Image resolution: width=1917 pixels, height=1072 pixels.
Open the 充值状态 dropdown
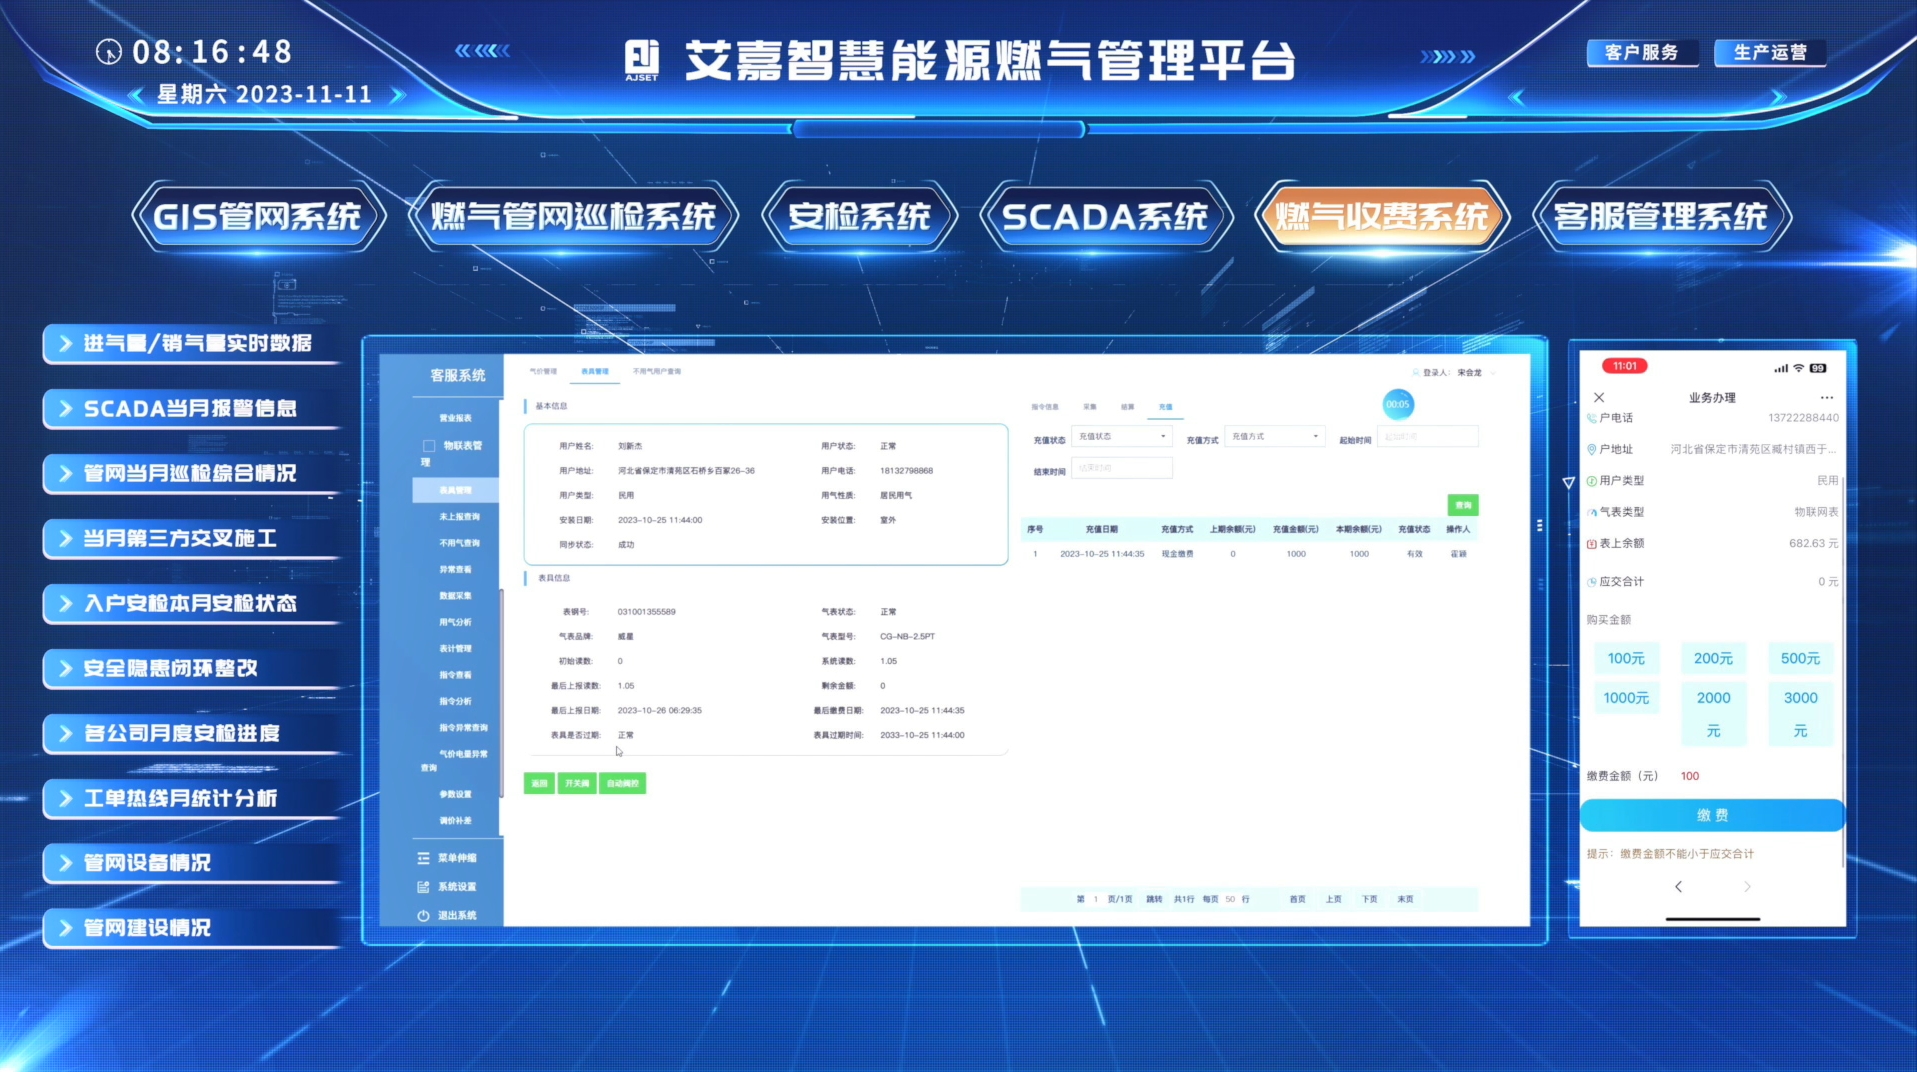1121,437
